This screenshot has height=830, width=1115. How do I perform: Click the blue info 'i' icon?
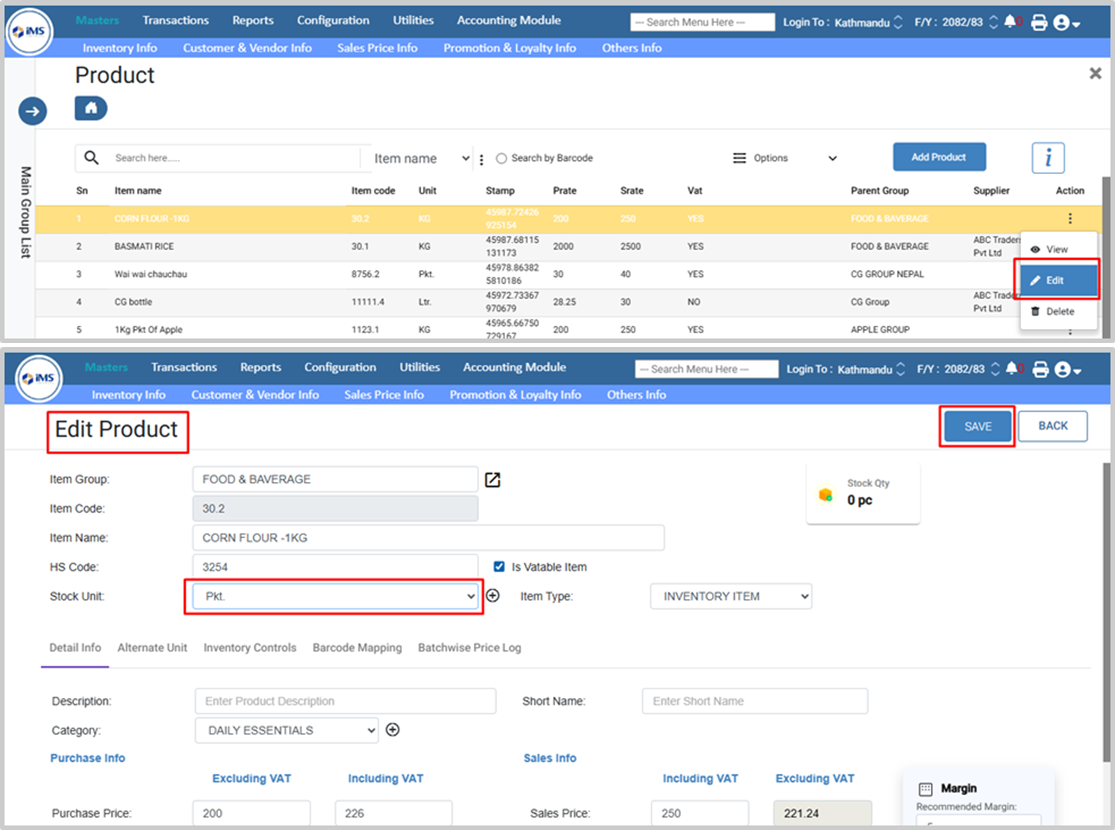click(x=1047, y=158)
